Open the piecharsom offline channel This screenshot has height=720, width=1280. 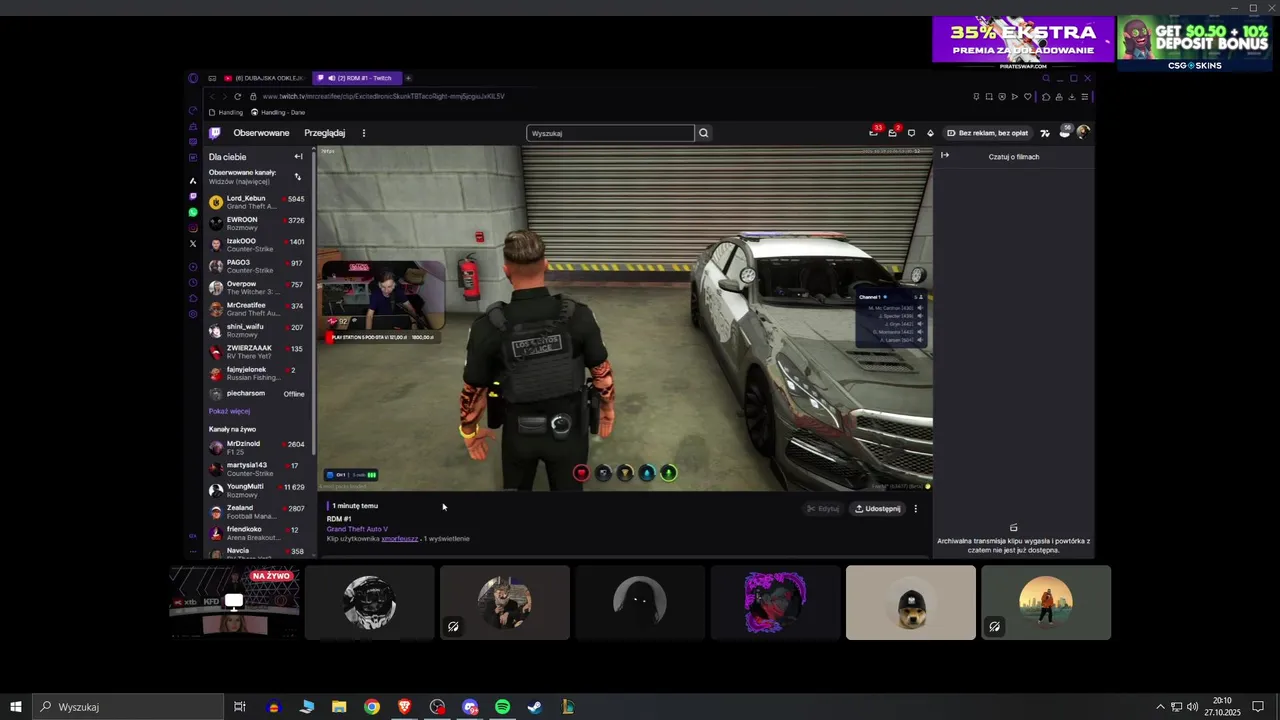pyautogui.click(x=258, y=394)
